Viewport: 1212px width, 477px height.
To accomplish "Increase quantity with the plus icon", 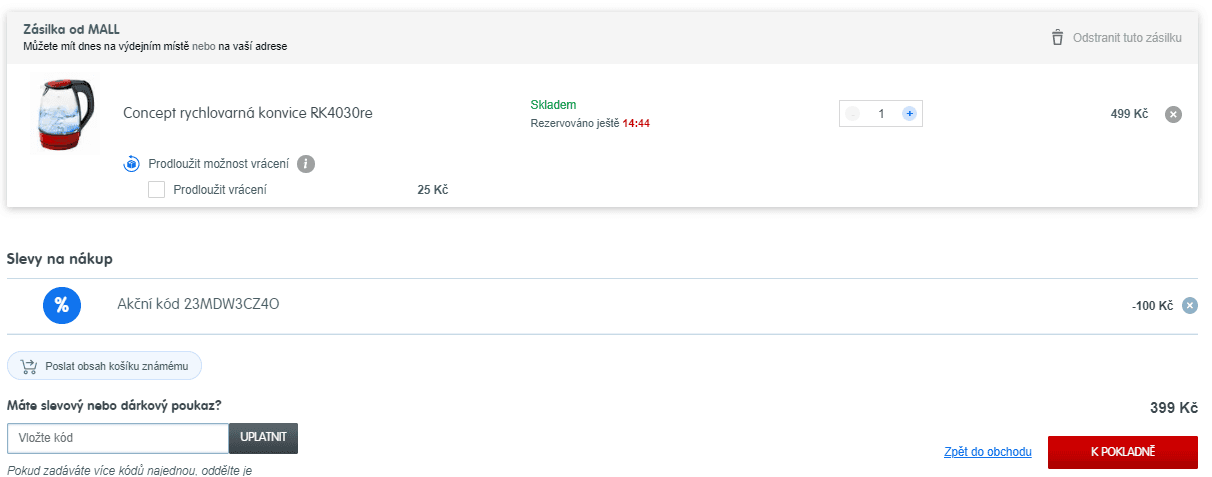I will coord(909,114).
